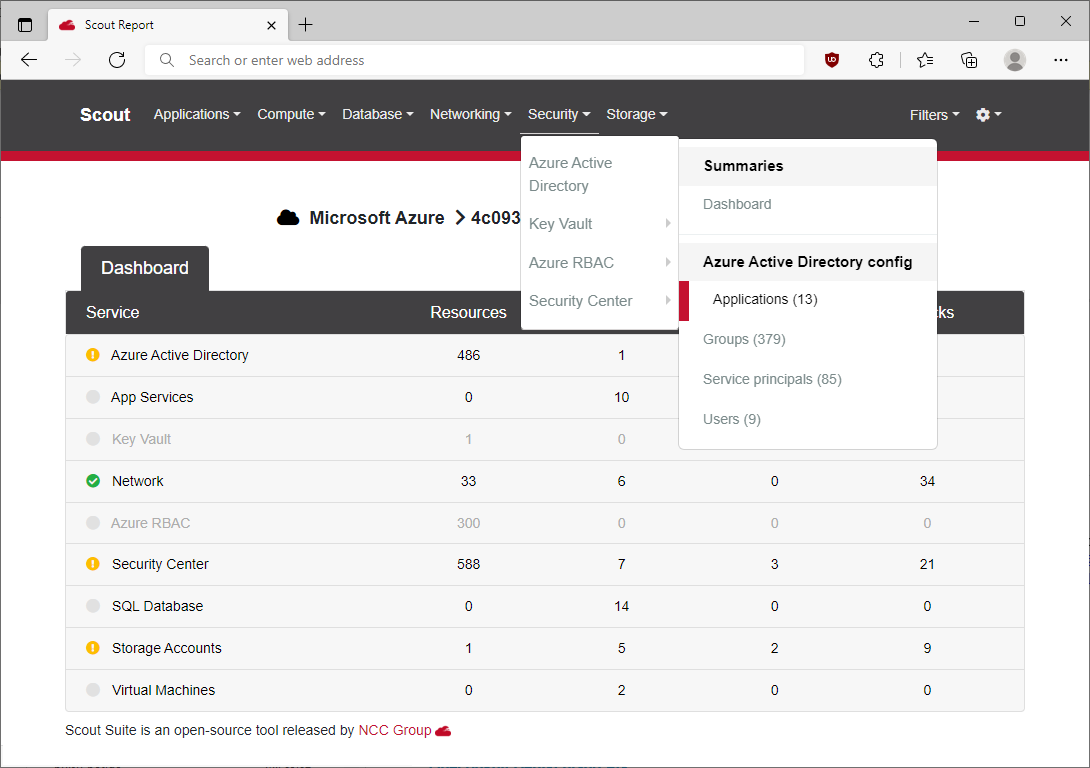Viewport: 1090px width, 768px height.
Task: Select Azure Active Directory menu entry
Action: click(599, 174)
